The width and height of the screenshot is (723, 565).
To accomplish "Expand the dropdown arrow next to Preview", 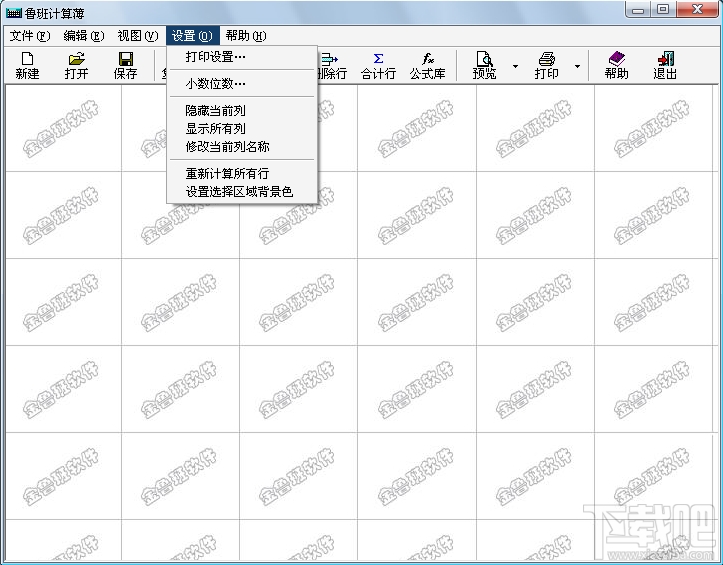I will tap(515, 66).
